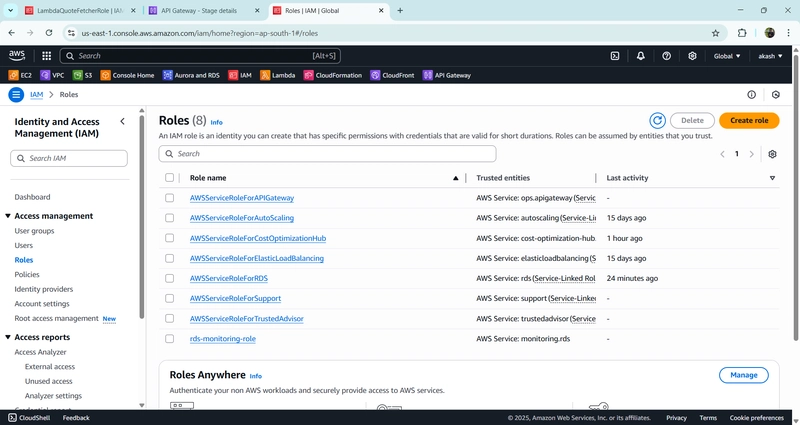Toggle the side navigation hamburger menu
The height and width of the screenshot is (425, 800).
16,94
